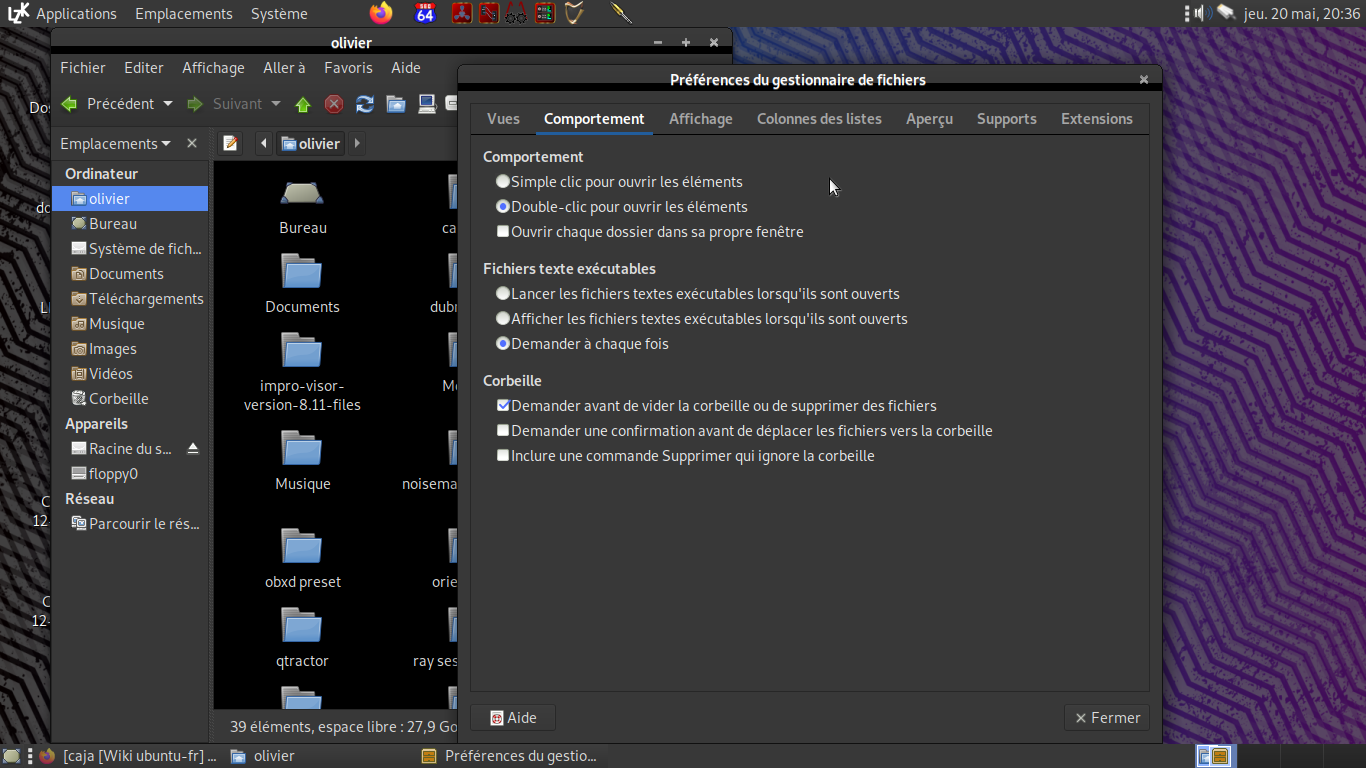Image resolution: width=1366 pixels, height=768 pixels.
Task: Open the Editer menu
Action: pyautogui.click(x=144, y=68)
